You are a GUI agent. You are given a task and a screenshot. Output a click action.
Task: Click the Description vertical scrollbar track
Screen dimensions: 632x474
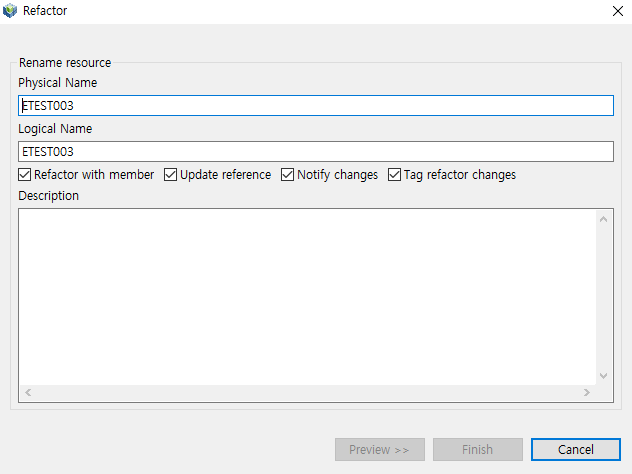[603, 295]
